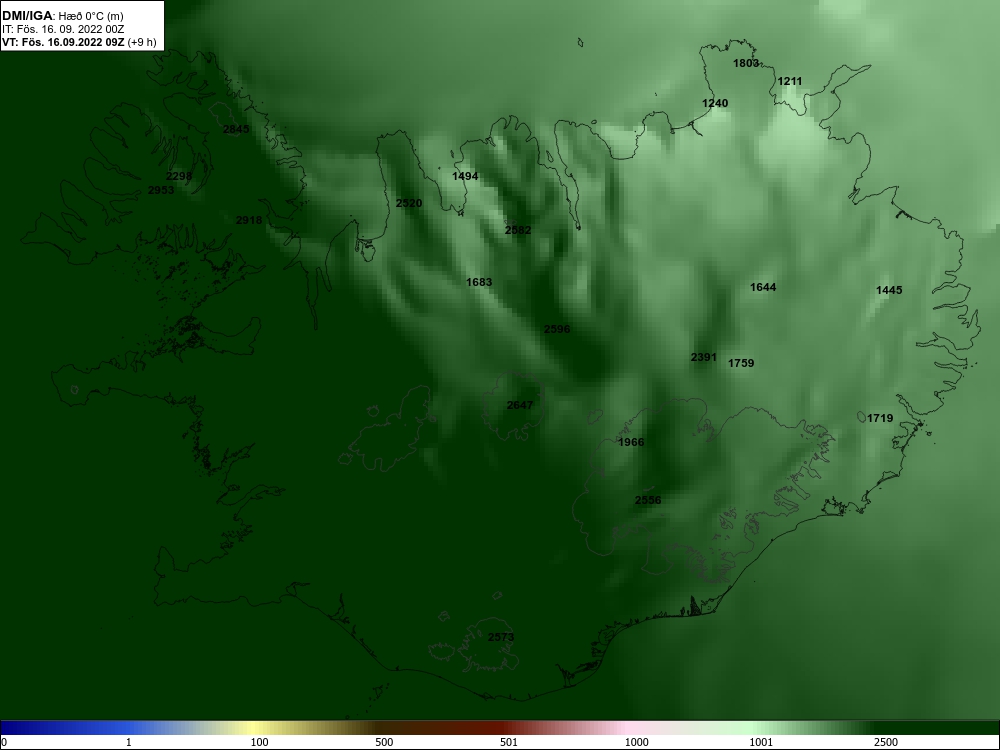The height and width of the screenshot is (750, 1000).
Task: Pick the map value 2918
Action: click(x=249, y=221)
